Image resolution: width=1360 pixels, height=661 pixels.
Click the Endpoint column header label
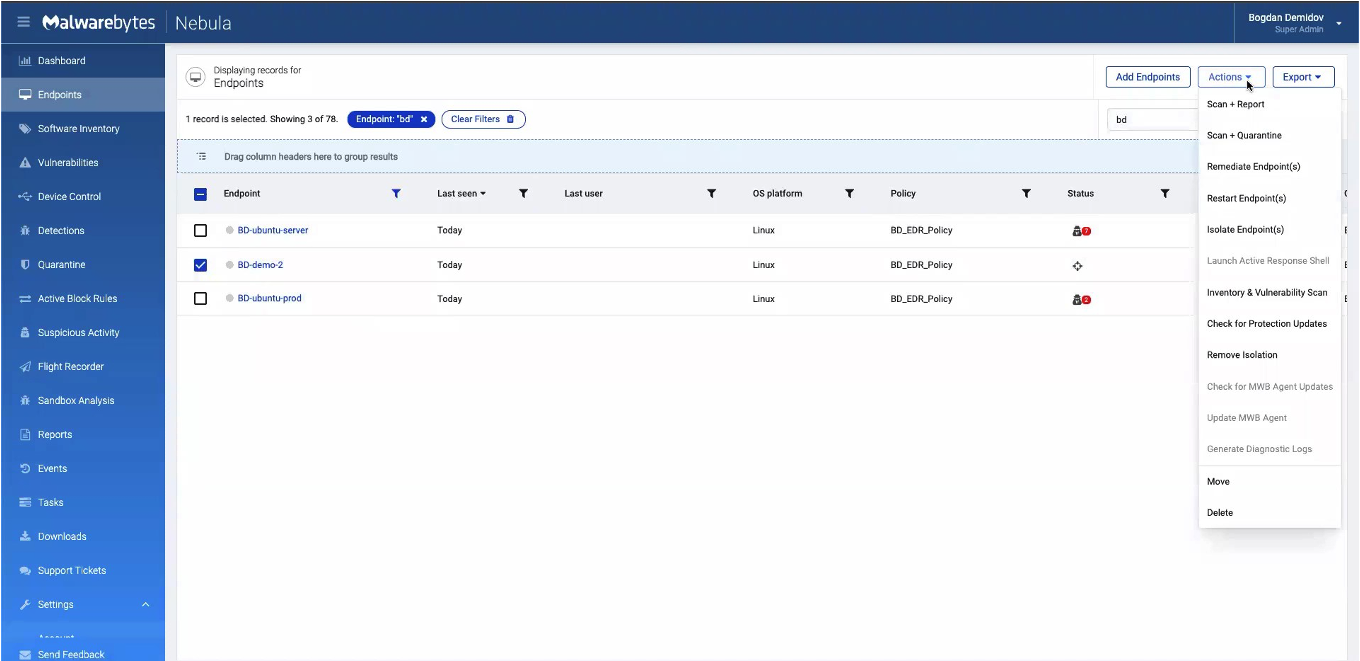(242, 194)
